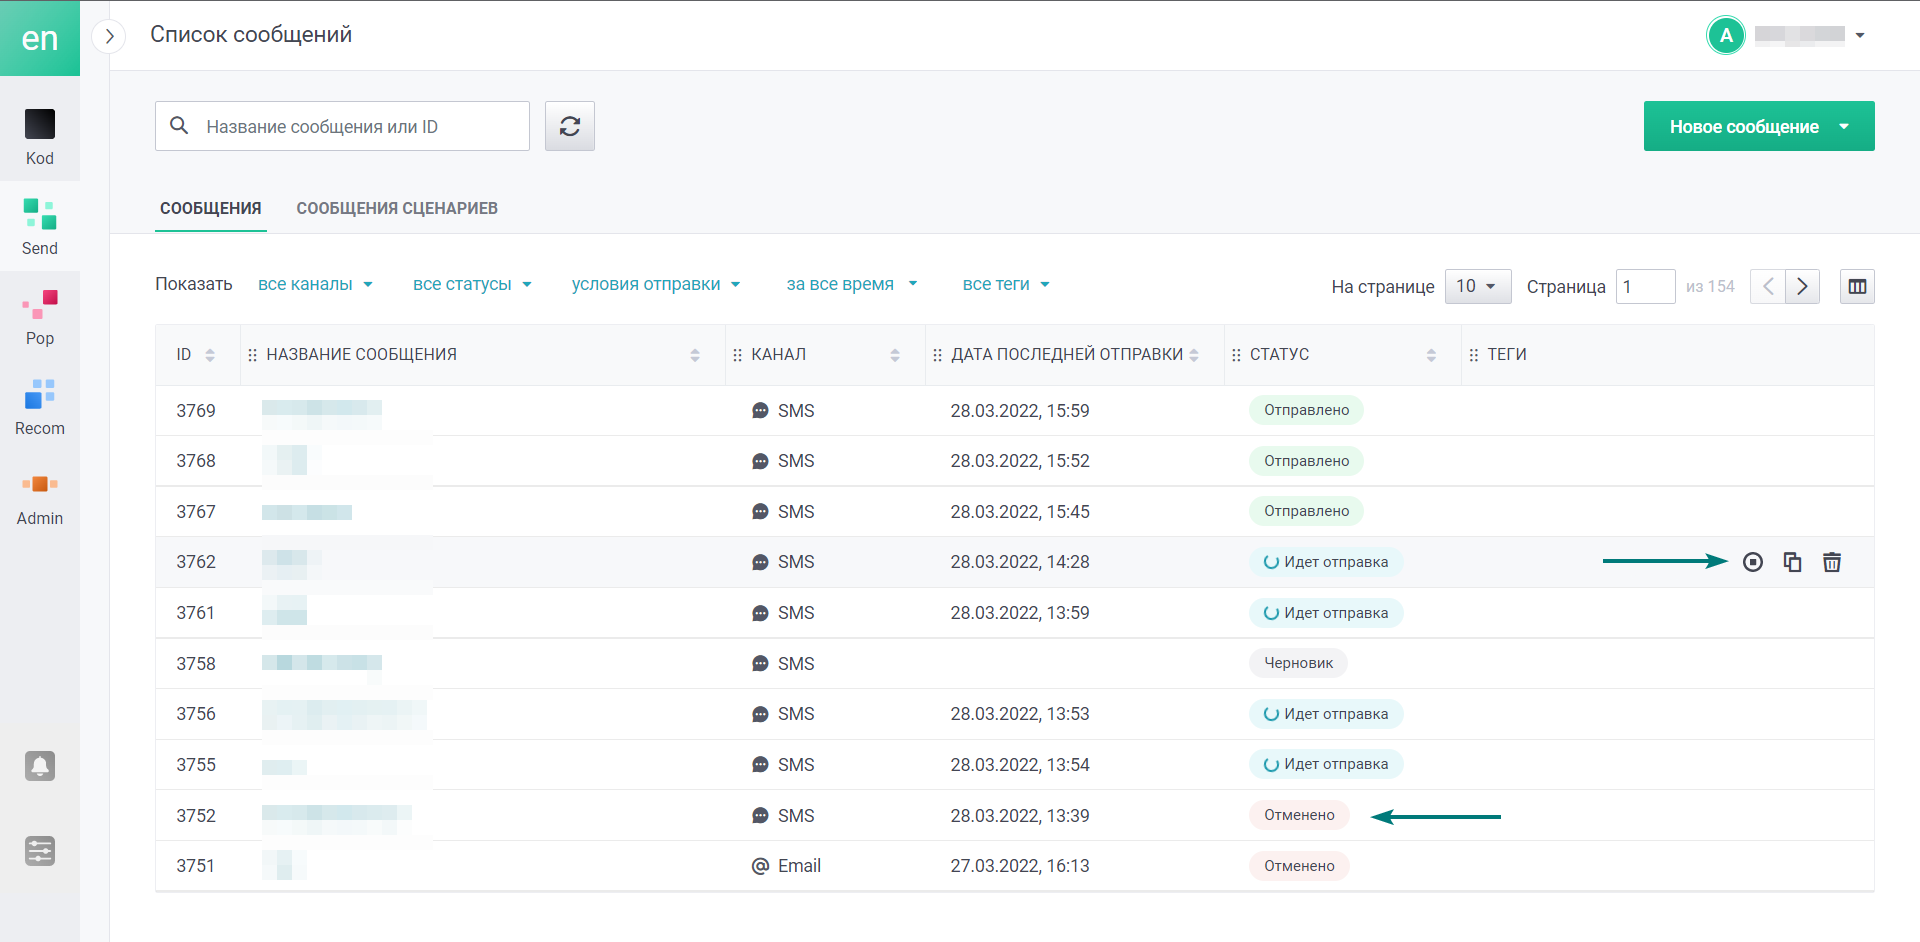Click search magnifier icon
Viewport: 1920px width, 942px height.
pos(179,126)
